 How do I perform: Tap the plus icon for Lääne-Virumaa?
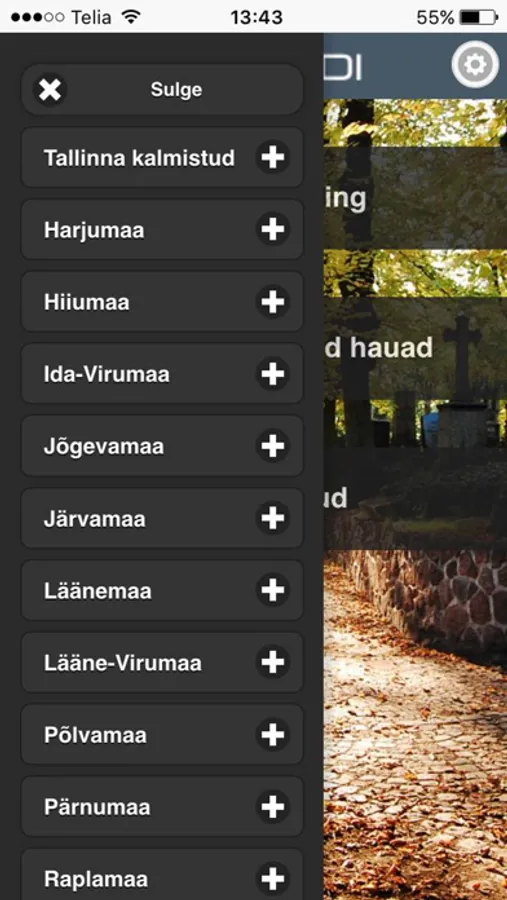pos(273,662)
